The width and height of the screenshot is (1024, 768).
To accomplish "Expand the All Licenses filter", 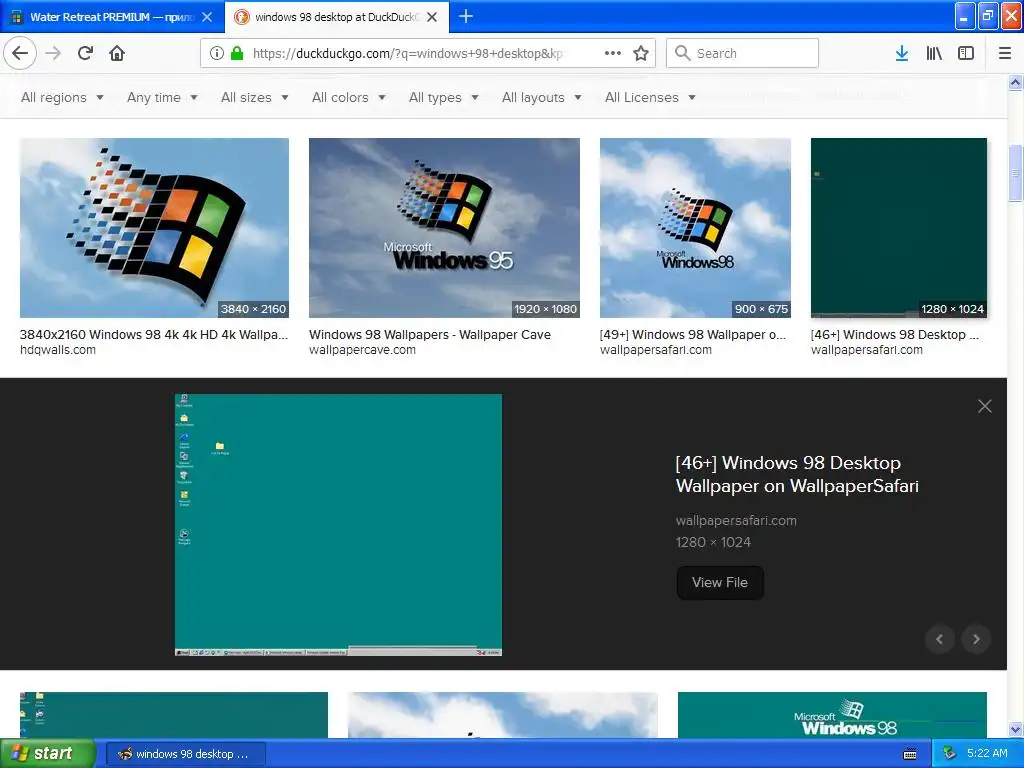I will tap(650, 97).
